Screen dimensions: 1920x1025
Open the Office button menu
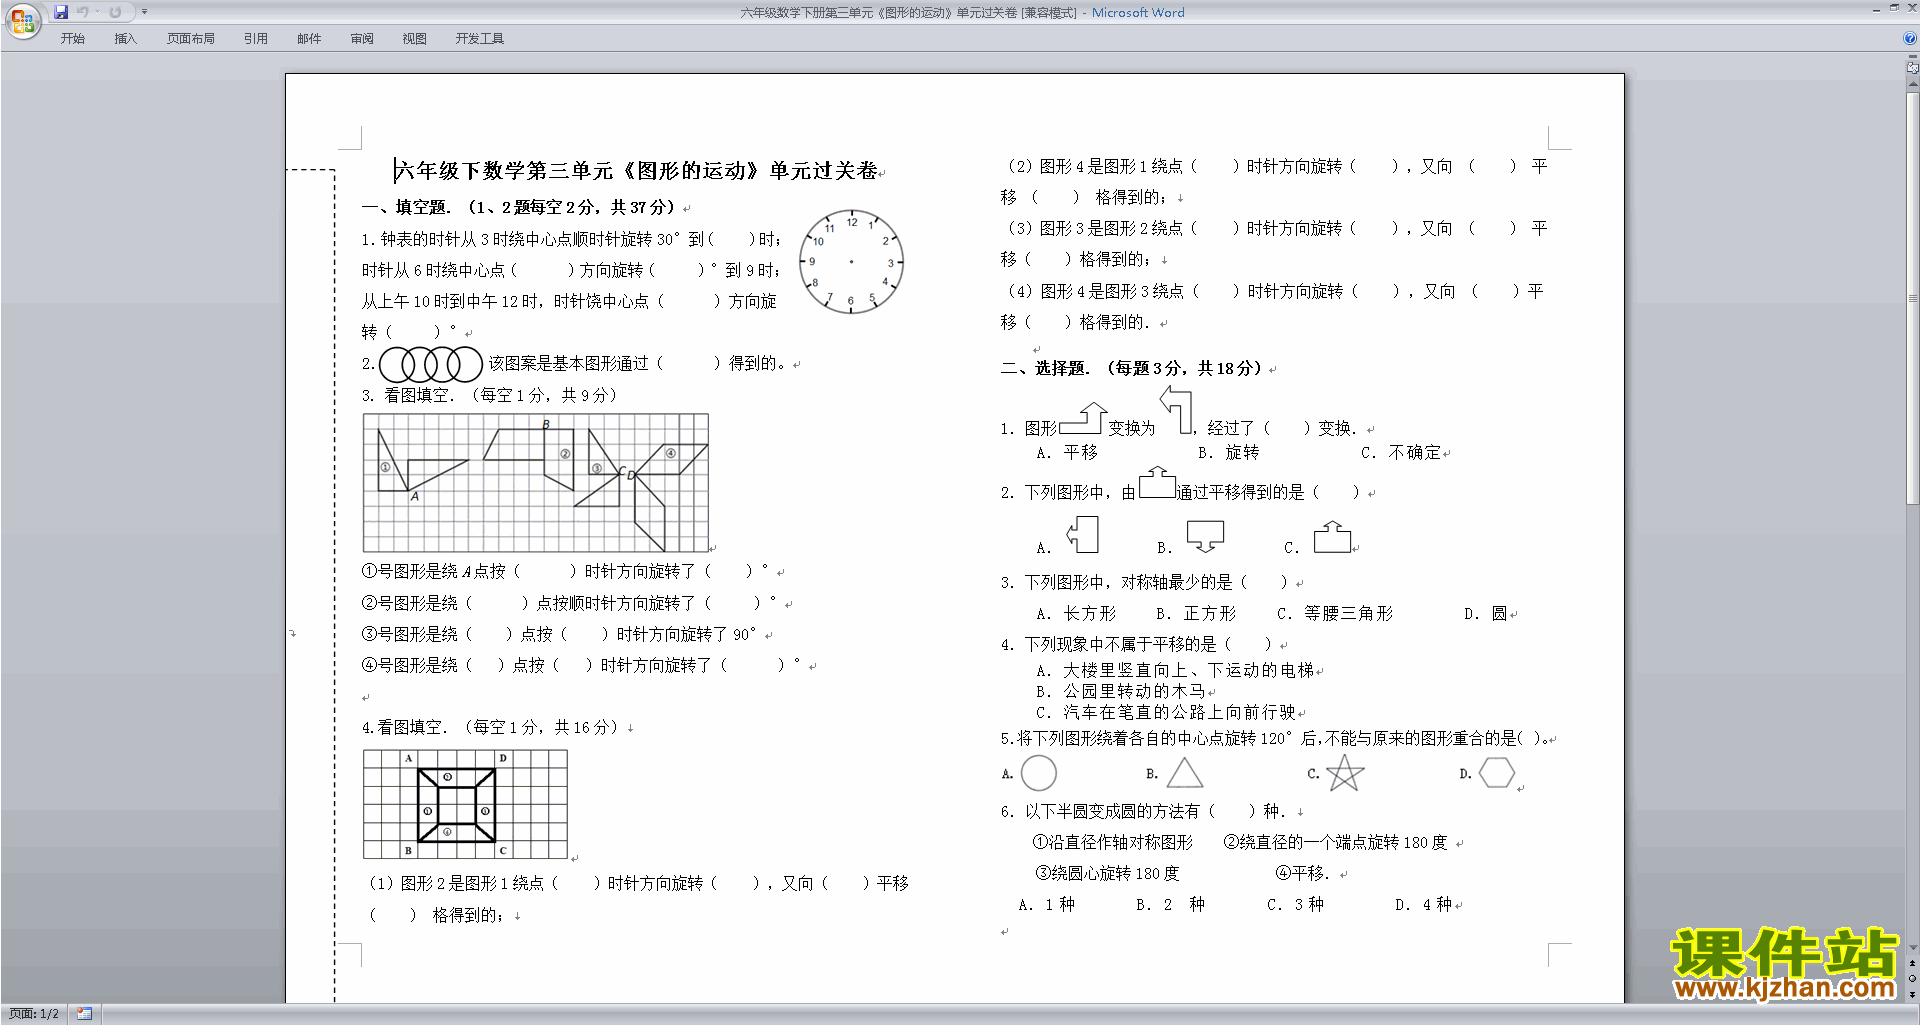(22, 20)
